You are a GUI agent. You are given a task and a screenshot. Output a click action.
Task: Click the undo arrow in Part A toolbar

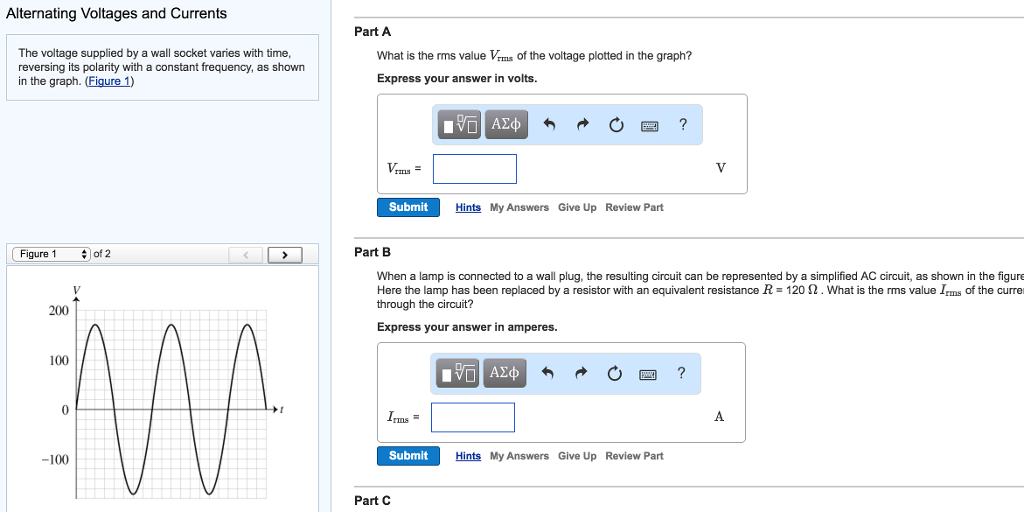coord(549,125)
